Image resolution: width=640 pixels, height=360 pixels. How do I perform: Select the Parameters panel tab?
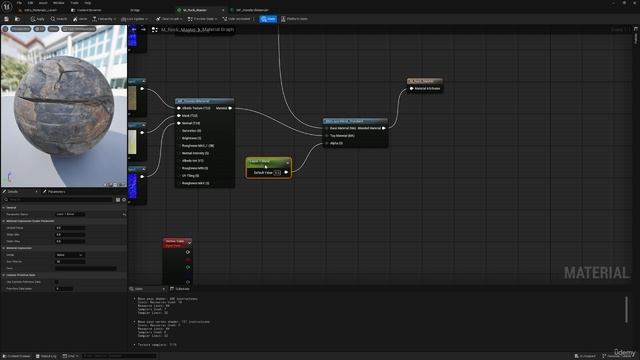(x=56, y=192)
